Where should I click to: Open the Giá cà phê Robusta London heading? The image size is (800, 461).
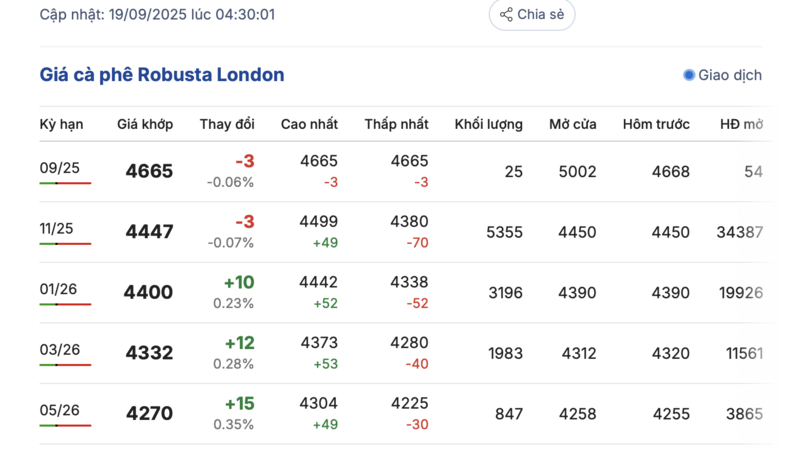[x=162, y=75]
